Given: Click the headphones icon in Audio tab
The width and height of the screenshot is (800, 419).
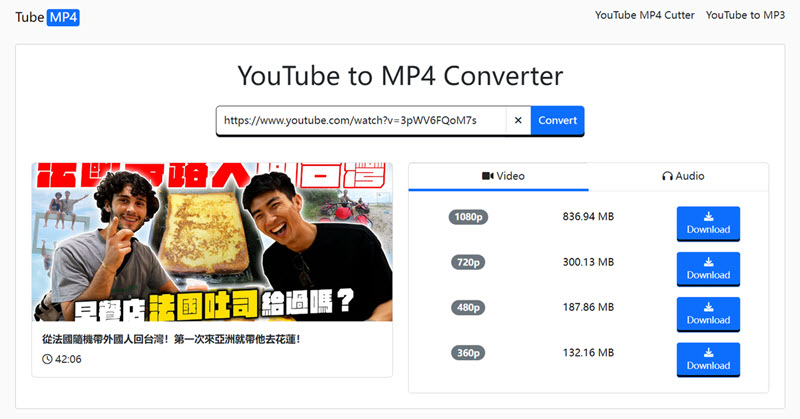Looking at the screenshot, I should coord(667,176).
